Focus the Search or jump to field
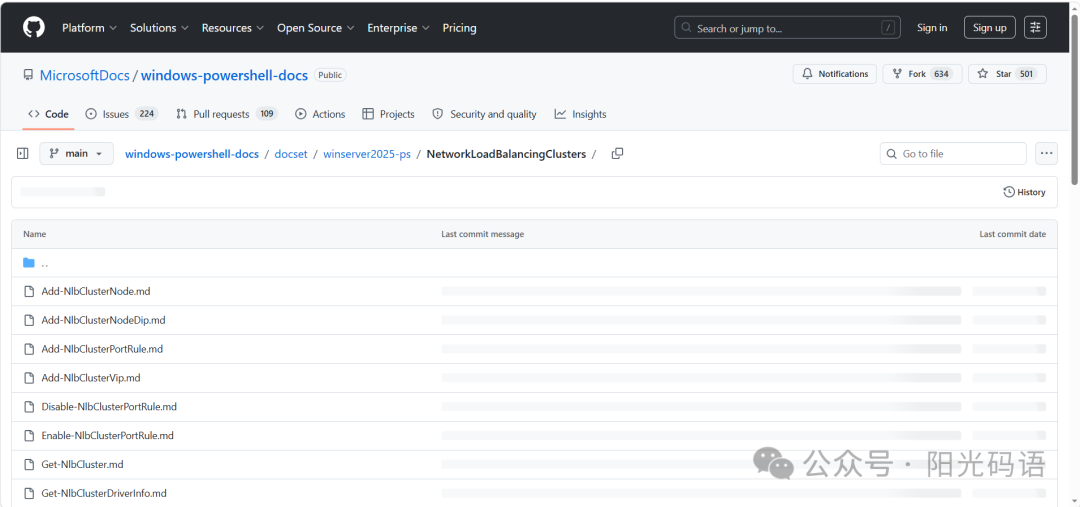The image size is (1080, 507). (x=787, y=28)
